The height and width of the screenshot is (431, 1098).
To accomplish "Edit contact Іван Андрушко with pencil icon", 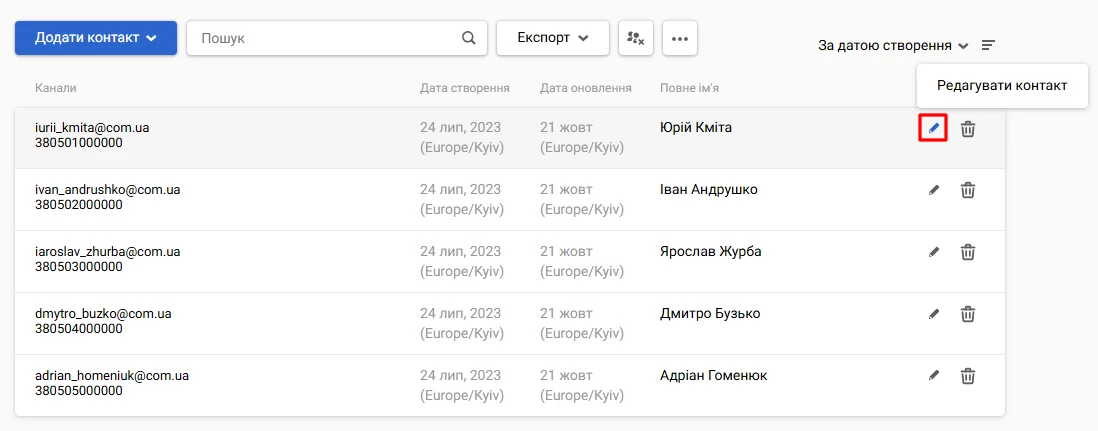I will pos(933,190).
